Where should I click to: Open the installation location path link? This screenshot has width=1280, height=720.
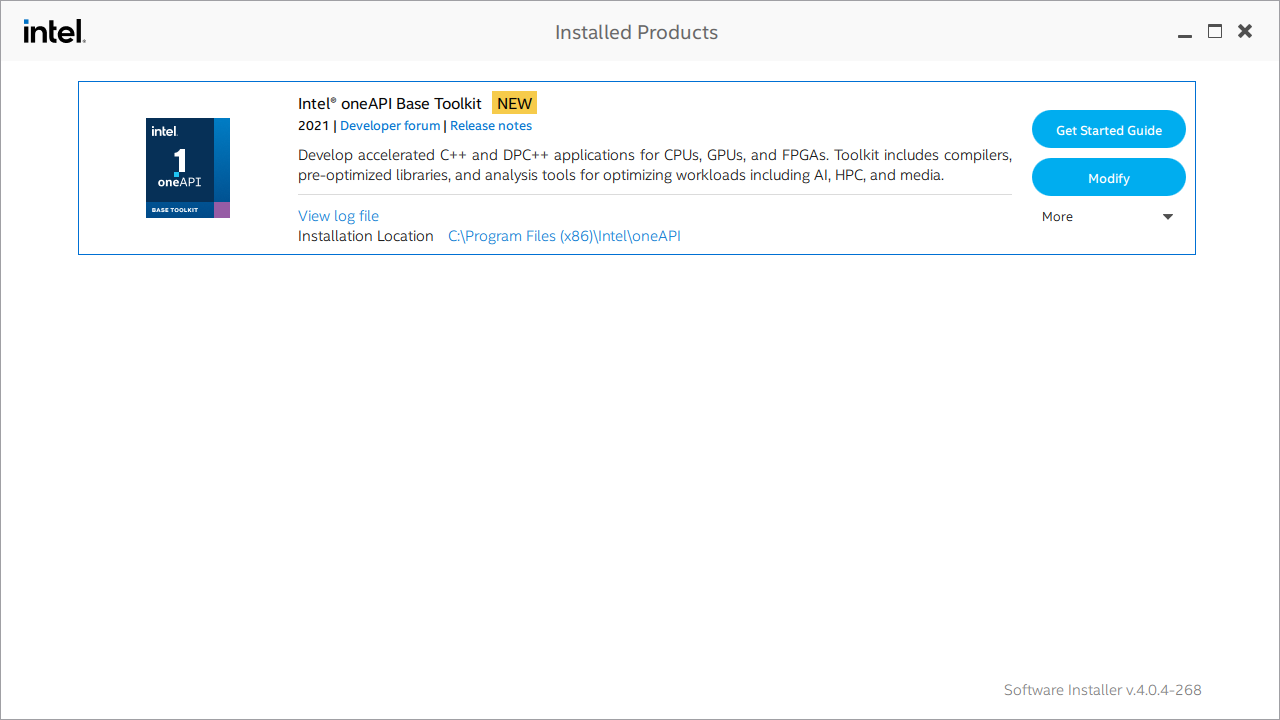(564, 236)
